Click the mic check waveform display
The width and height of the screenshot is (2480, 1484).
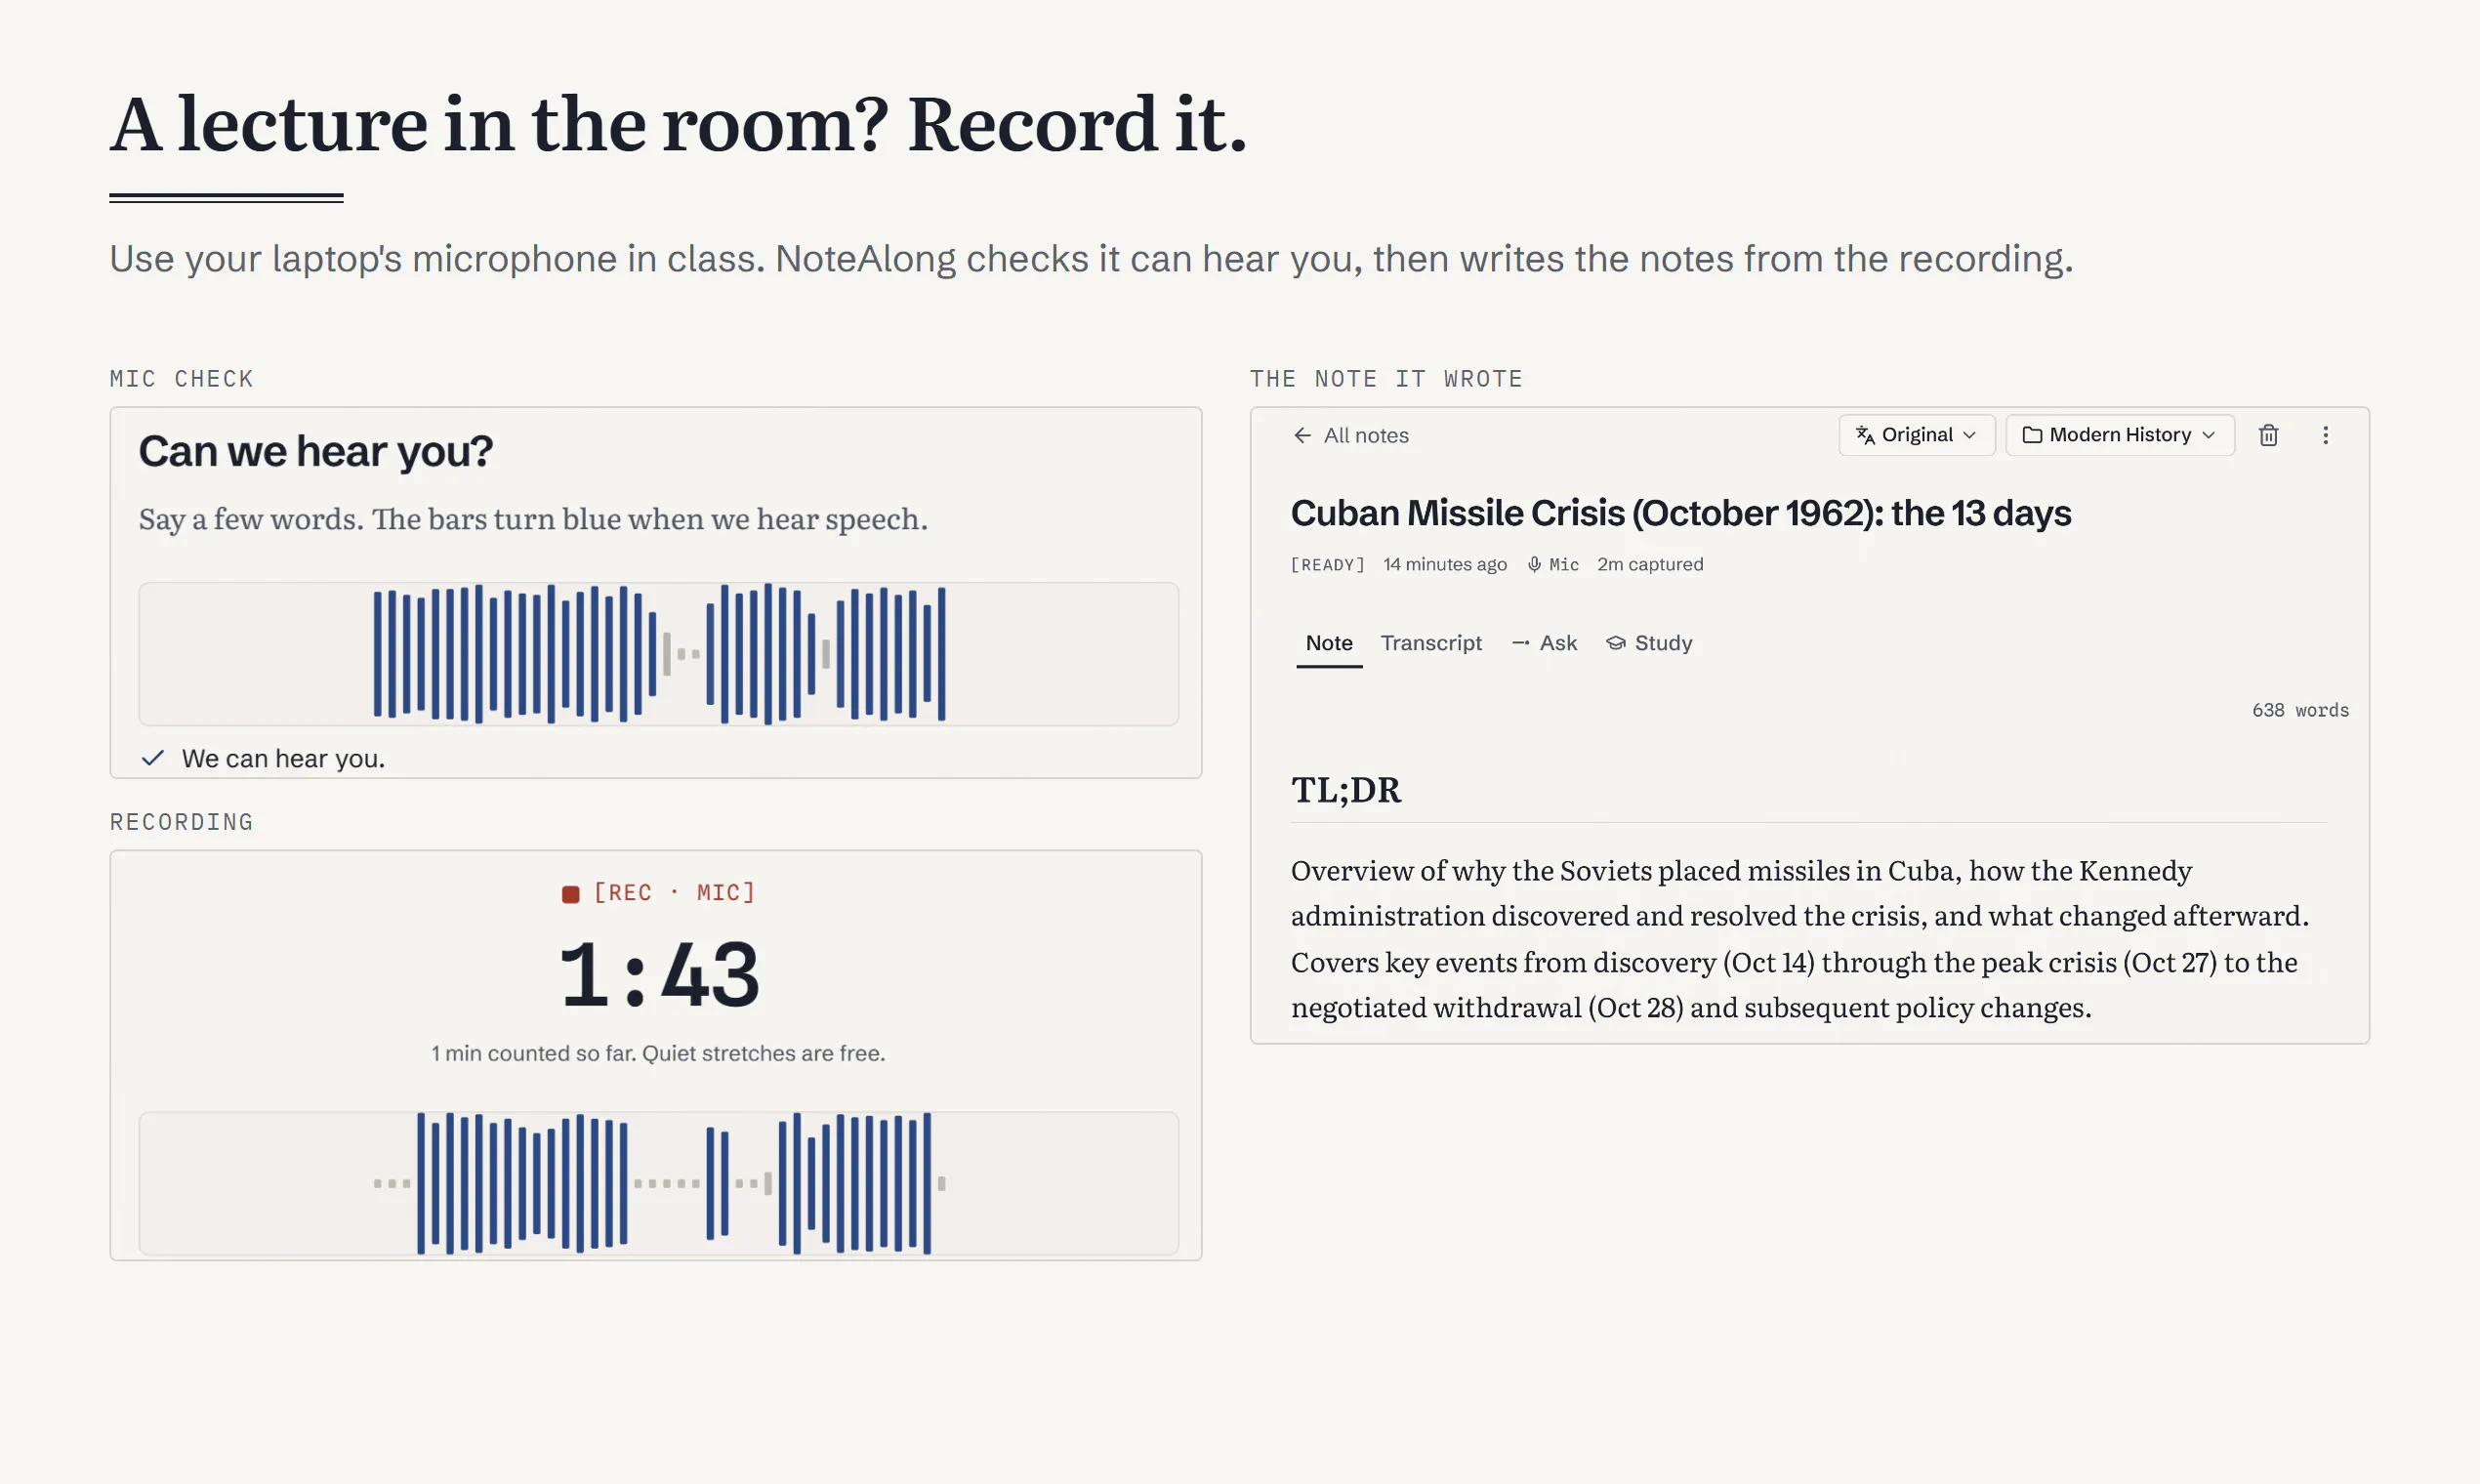658,654
